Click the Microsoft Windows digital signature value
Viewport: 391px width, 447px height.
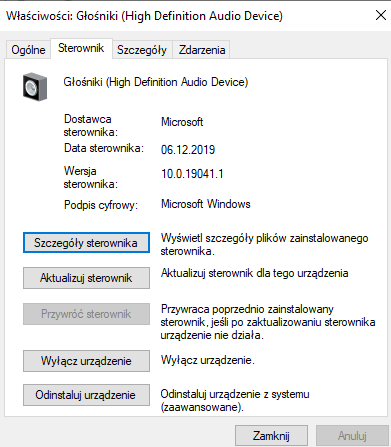pos(206,204)
